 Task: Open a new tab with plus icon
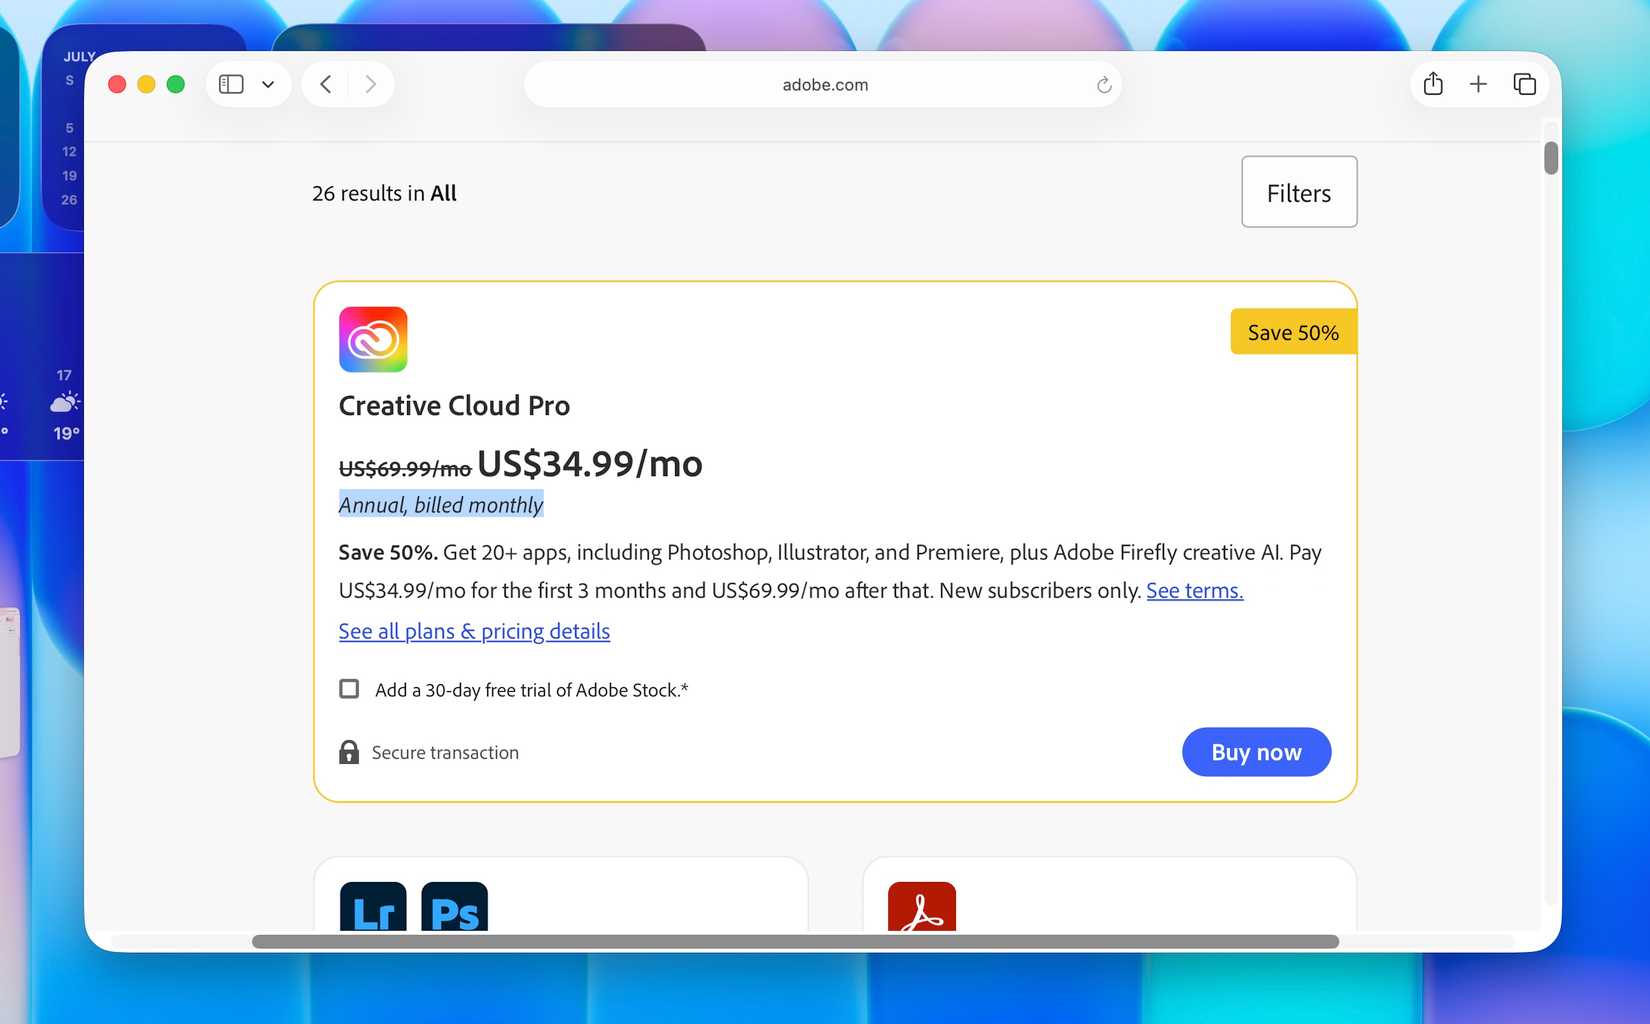[x=1478, y=84]
